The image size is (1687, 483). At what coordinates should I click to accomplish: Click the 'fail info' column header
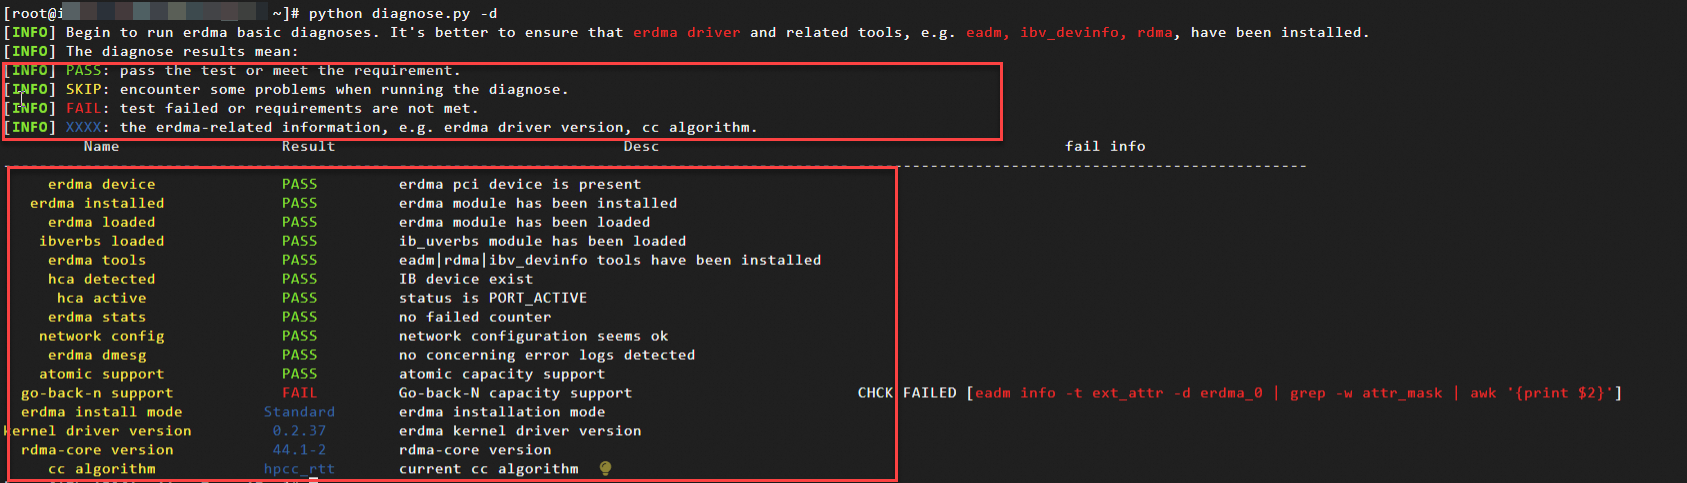pyautogui.click(x=1105, y=146)
